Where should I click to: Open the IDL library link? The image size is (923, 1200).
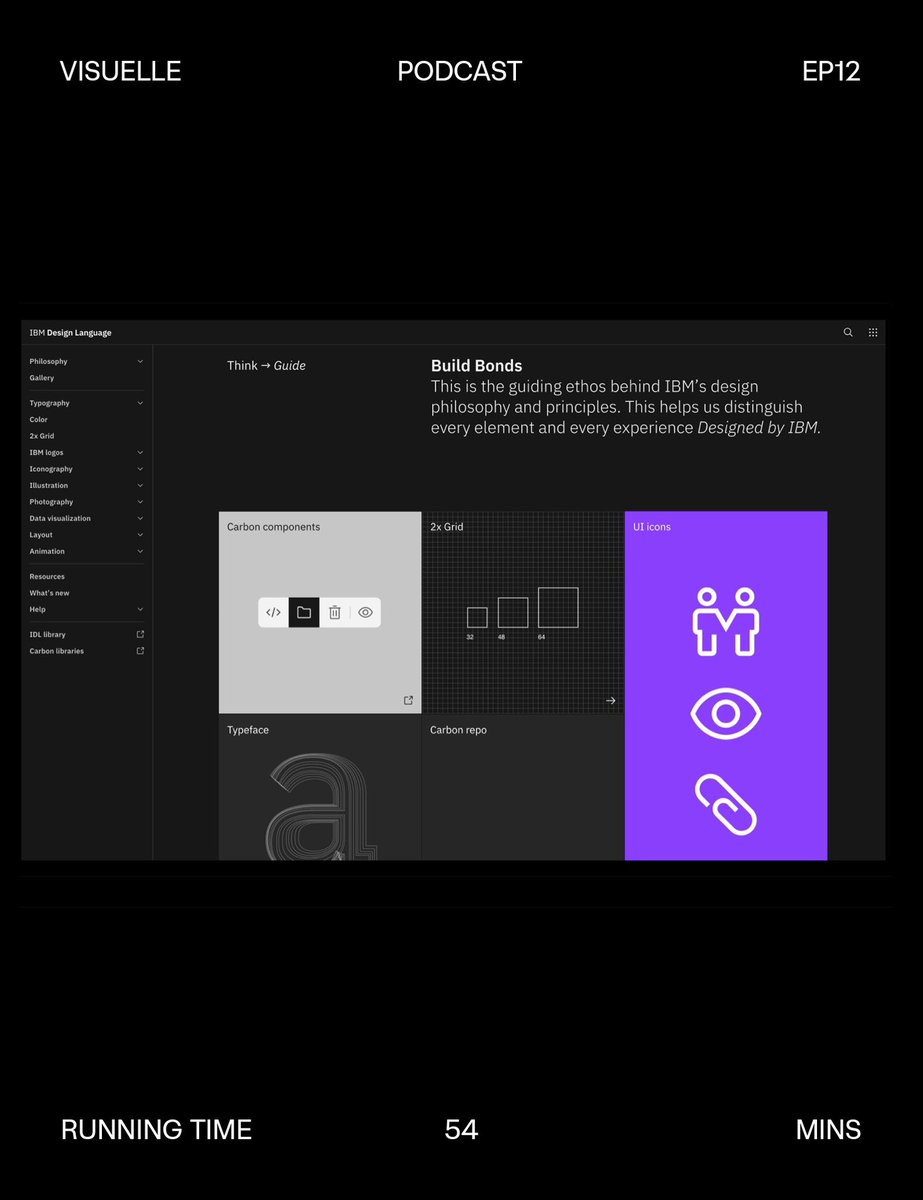tap(48, 635)
